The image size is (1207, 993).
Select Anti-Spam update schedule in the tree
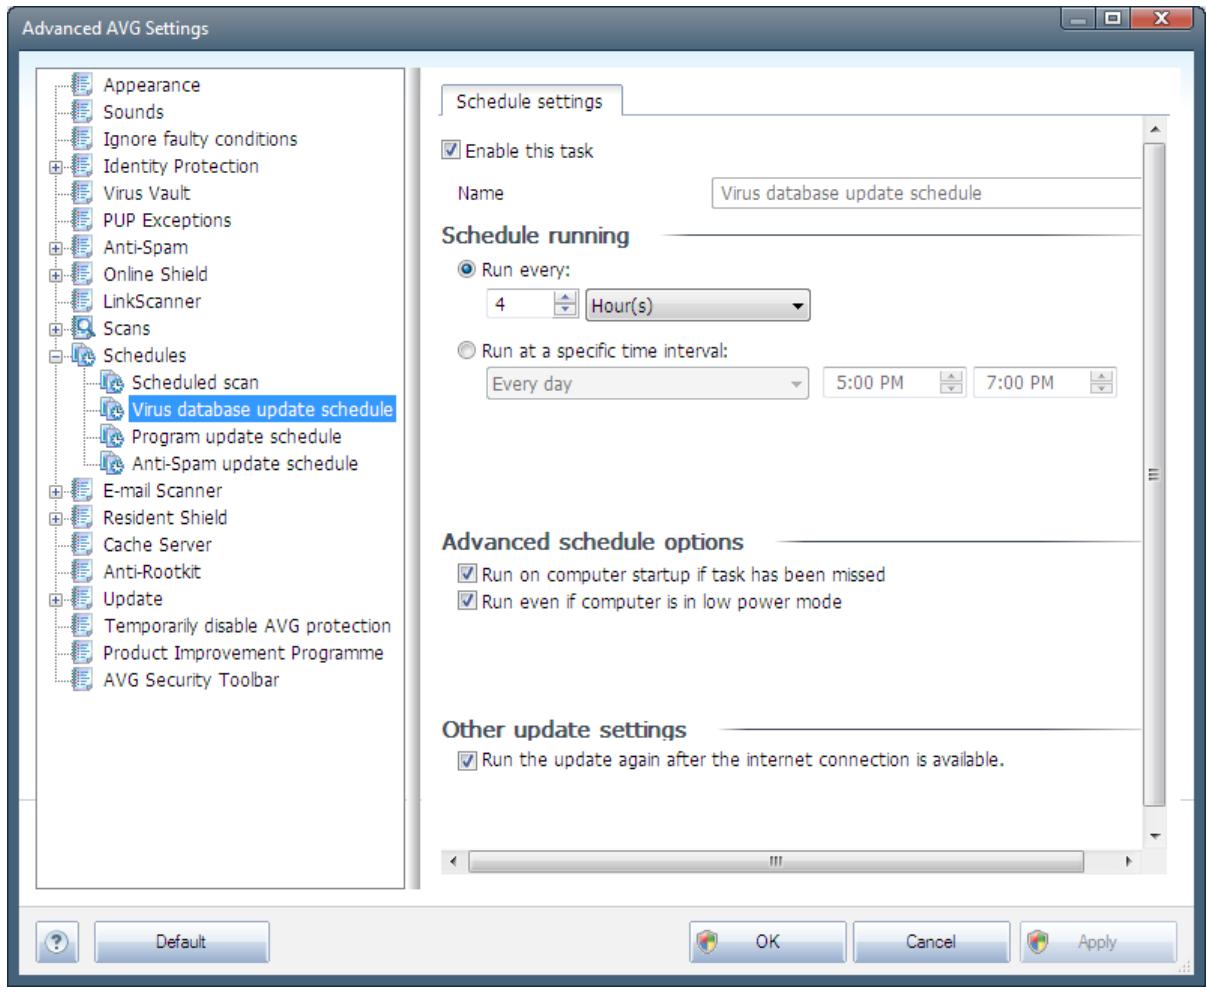click(245, 464)
